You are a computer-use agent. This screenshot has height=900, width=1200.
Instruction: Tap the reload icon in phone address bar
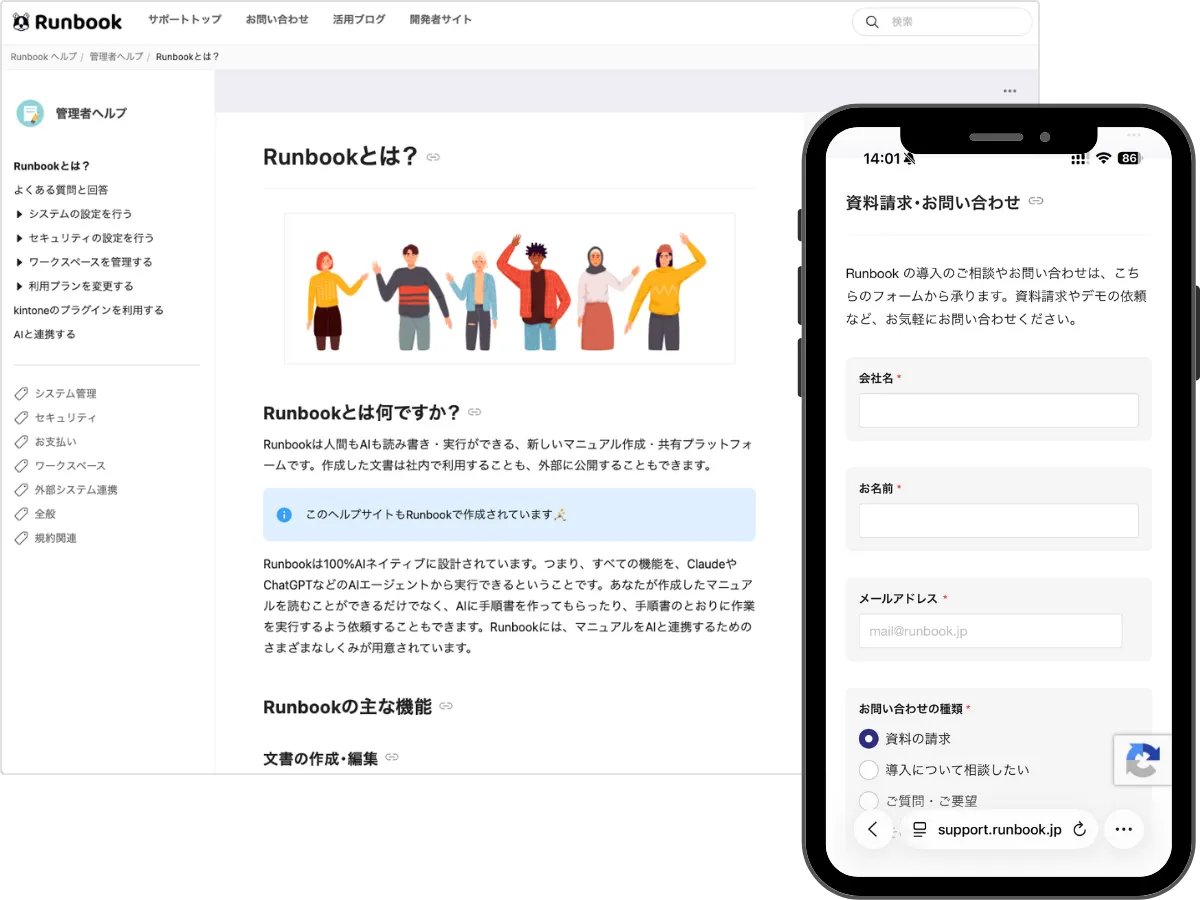(1079, 829)
